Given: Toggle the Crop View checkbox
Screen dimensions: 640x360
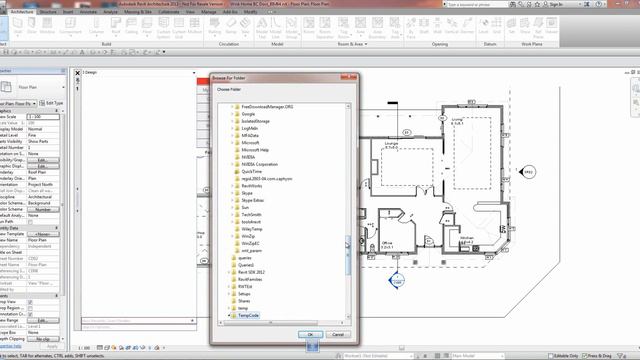Looking at the screenshot, I should [30, 302].
